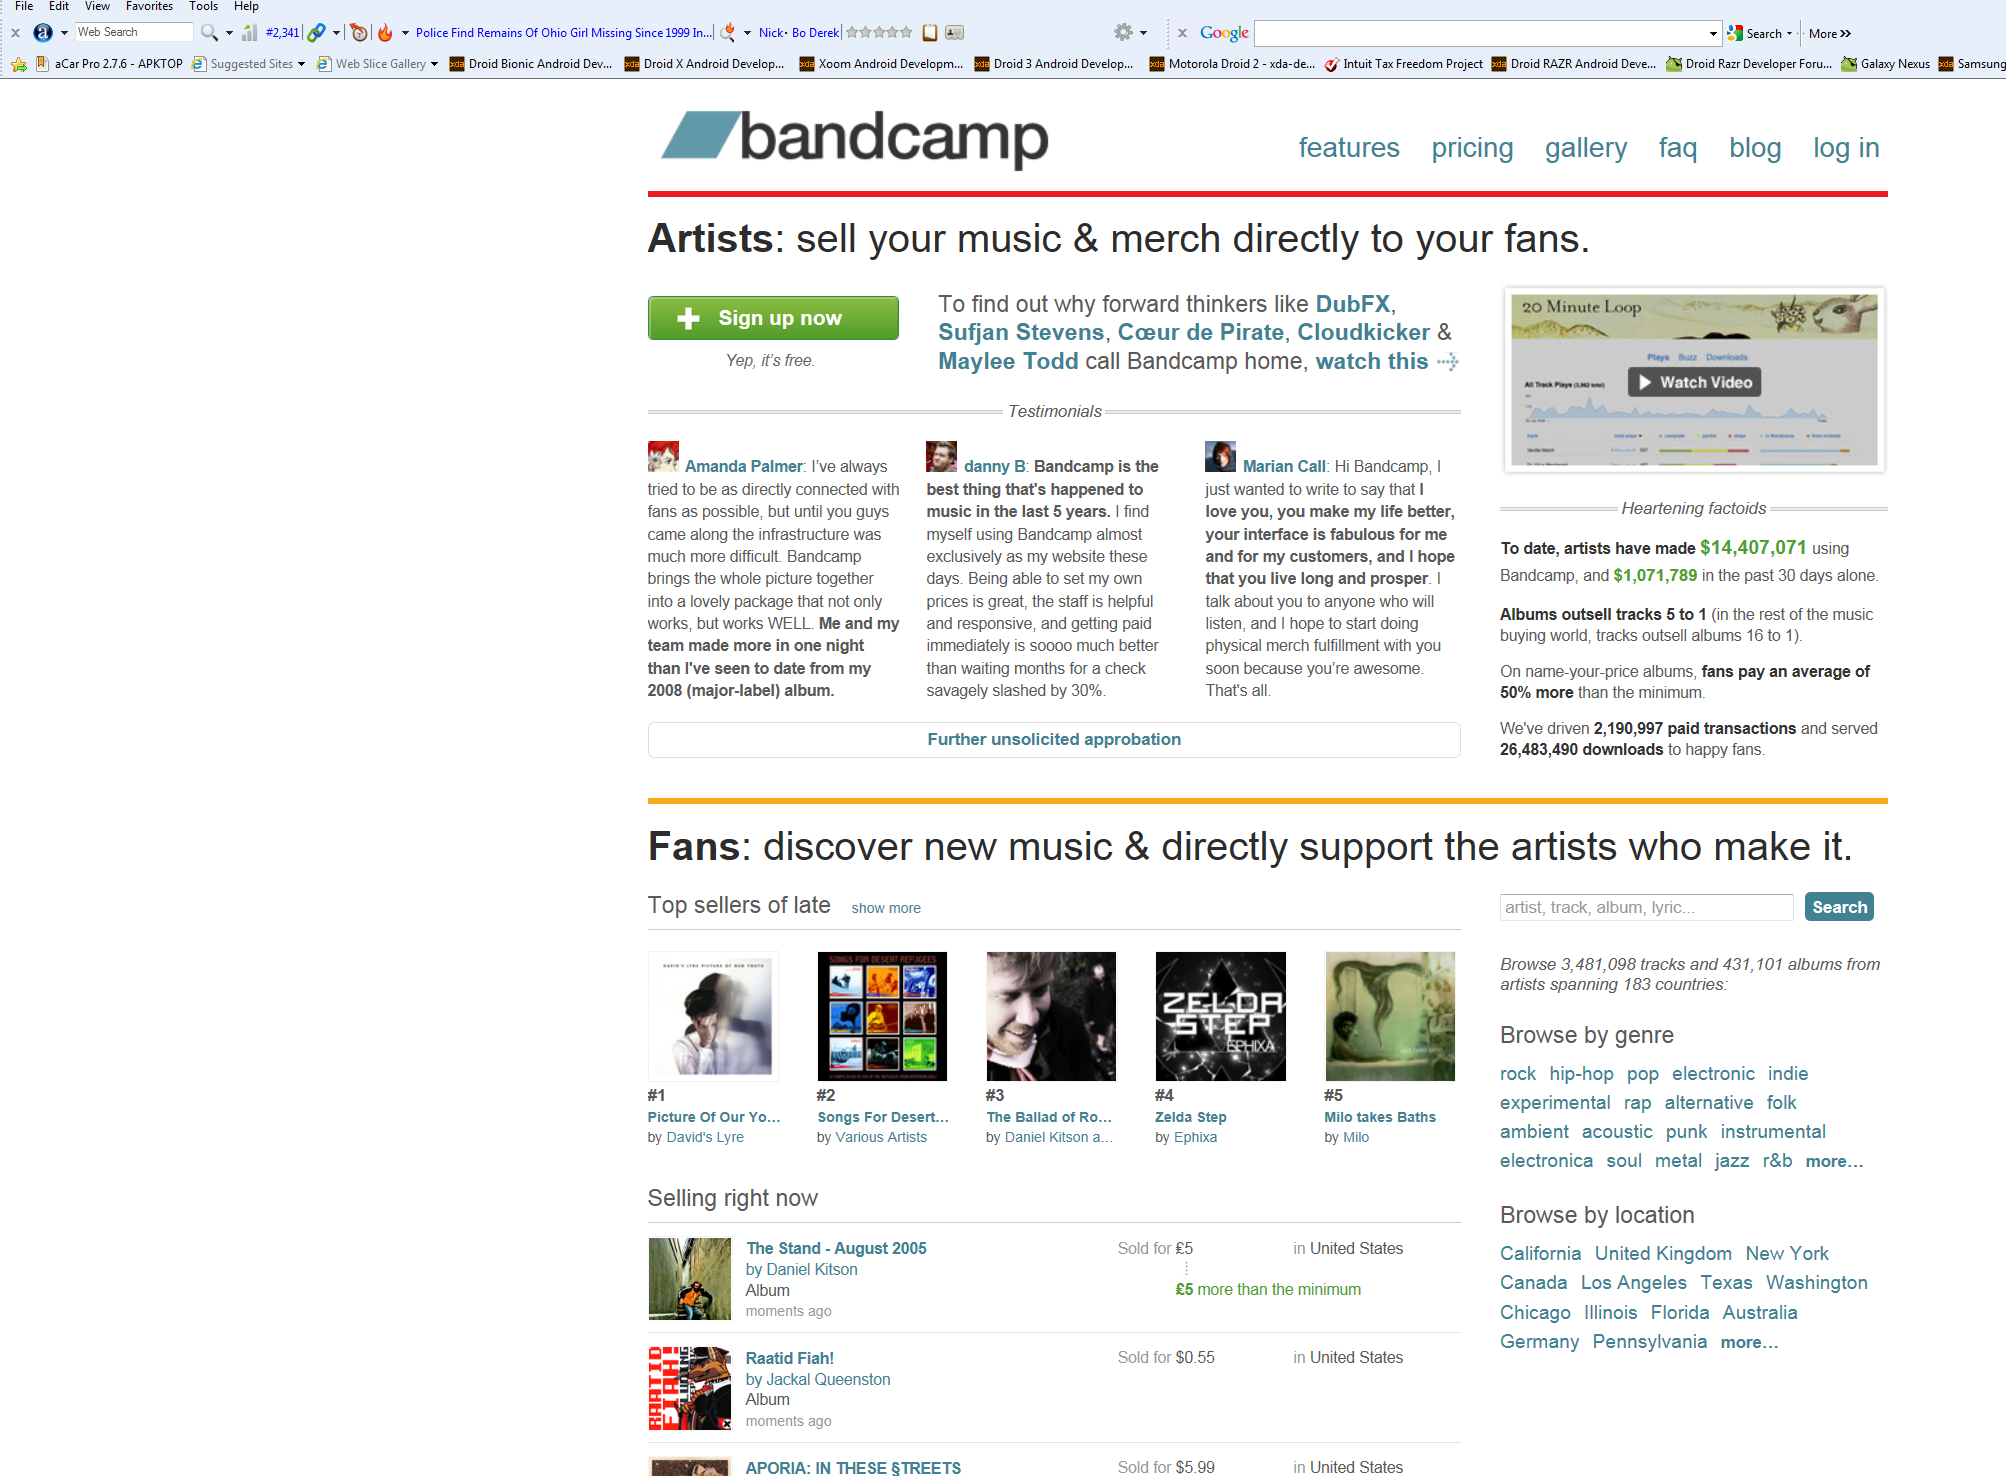This screenshot has height=1476, width=2006.
Task: Open the Zelda Step album thumbnail
Action: [1220, 1016]
